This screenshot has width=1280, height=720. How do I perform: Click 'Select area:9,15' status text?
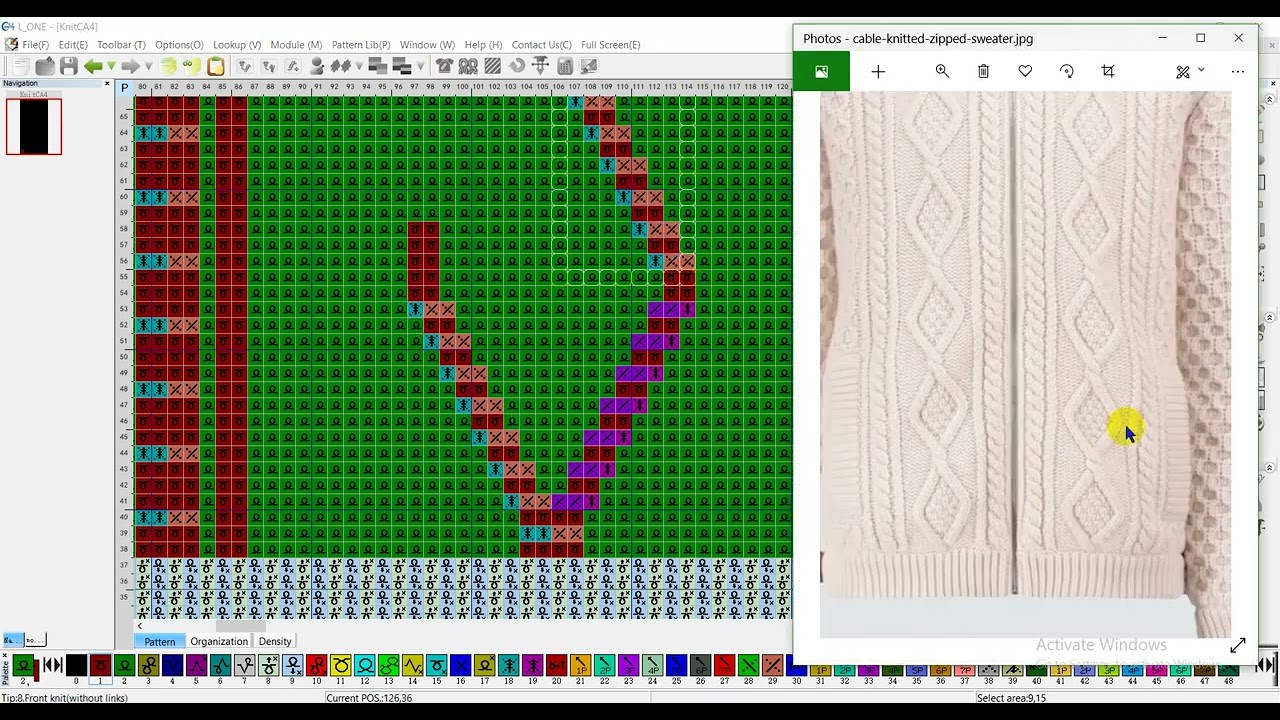point(1011,698)
